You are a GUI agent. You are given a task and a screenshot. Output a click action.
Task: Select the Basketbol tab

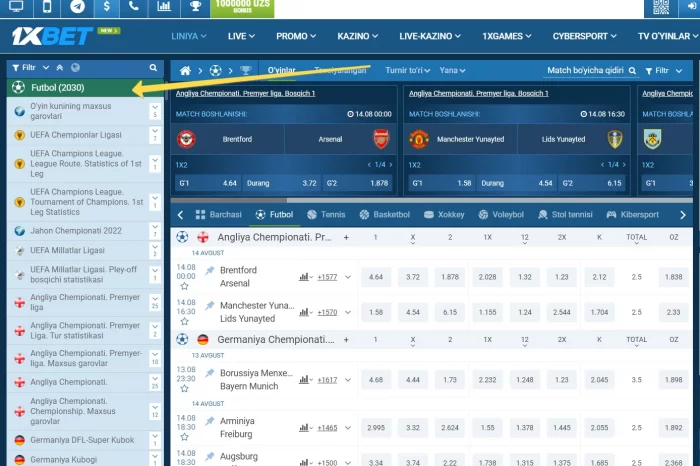[385, 215]
